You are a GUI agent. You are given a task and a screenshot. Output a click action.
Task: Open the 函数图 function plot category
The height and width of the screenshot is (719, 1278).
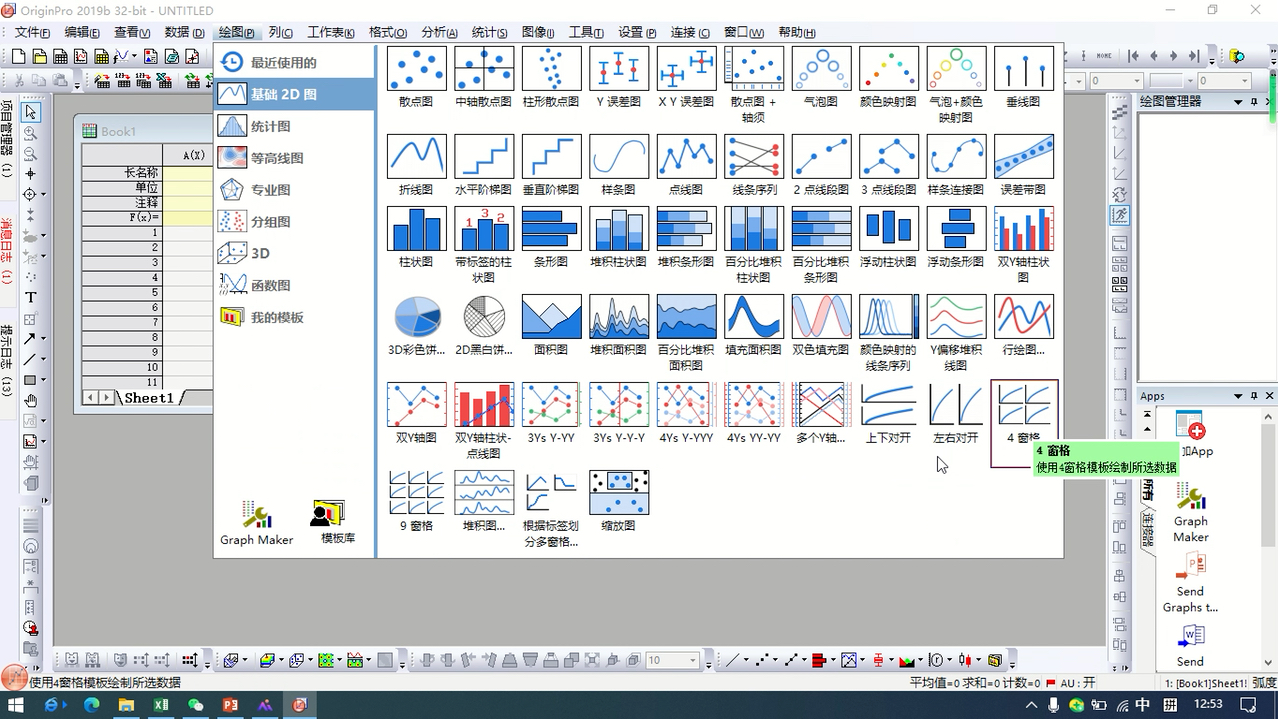pyautogui.click(x=294, y=286)
